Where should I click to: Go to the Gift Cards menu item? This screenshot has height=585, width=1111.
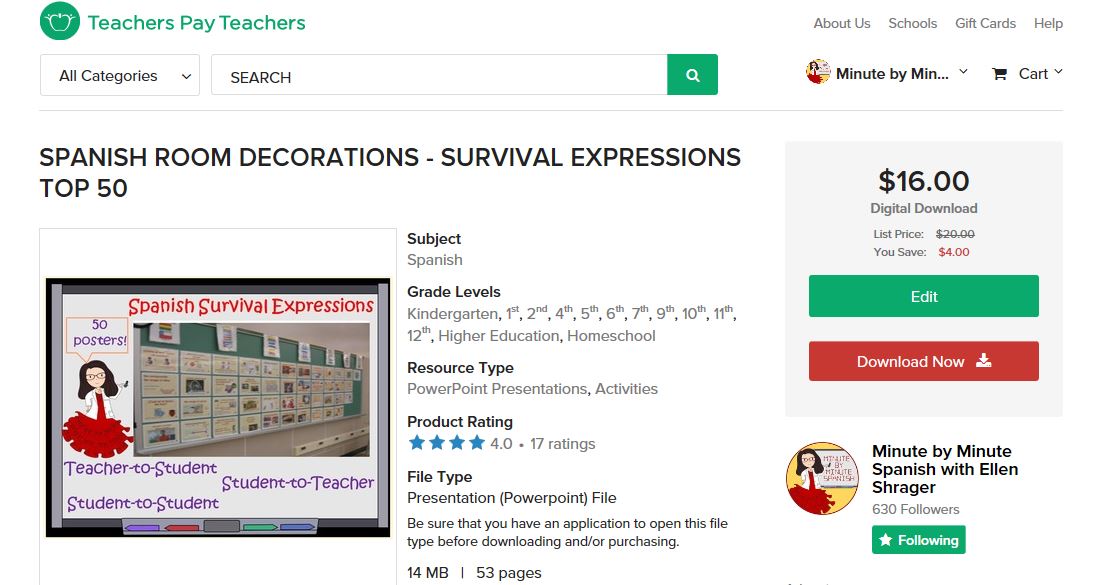985,23
